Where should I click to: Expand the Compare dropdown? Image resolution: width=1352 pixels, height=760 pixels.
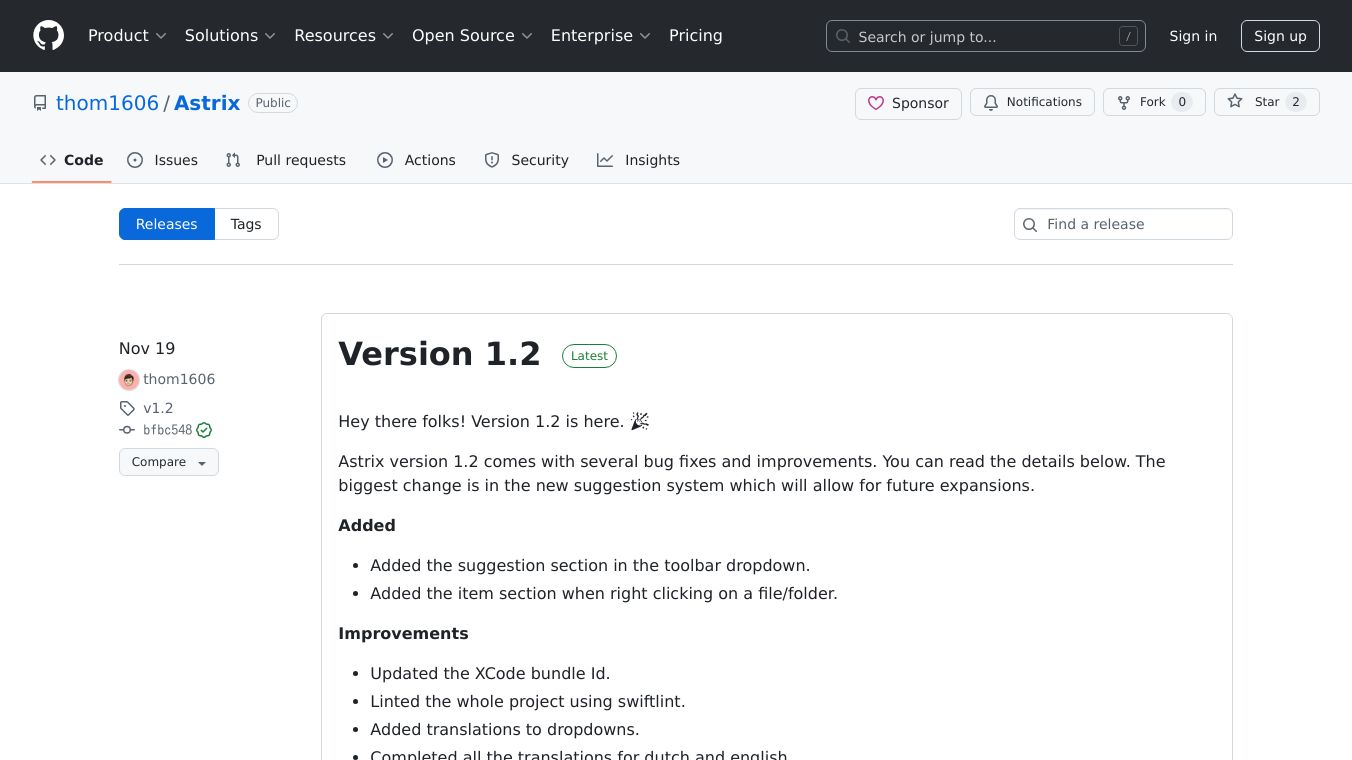(168, 462)
